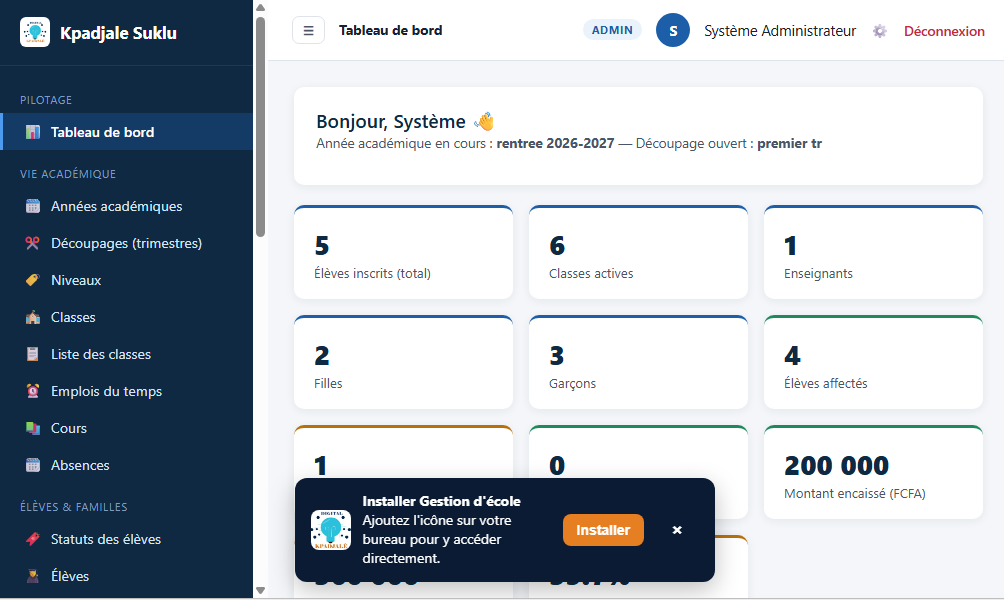
Task: Click the user avatar circle S
Action: point(673,30)
